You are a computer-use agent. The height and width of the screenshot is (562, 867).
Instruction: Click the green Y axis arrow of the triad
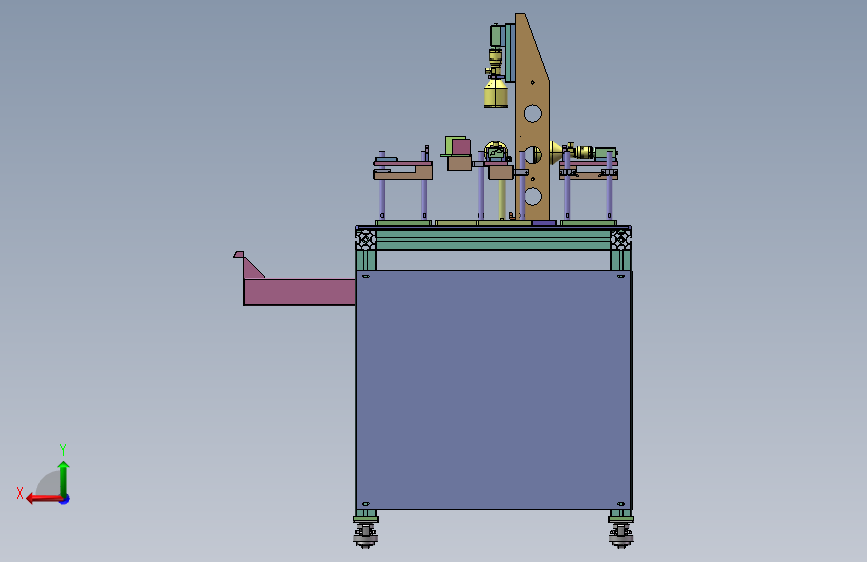coord(64,478)
